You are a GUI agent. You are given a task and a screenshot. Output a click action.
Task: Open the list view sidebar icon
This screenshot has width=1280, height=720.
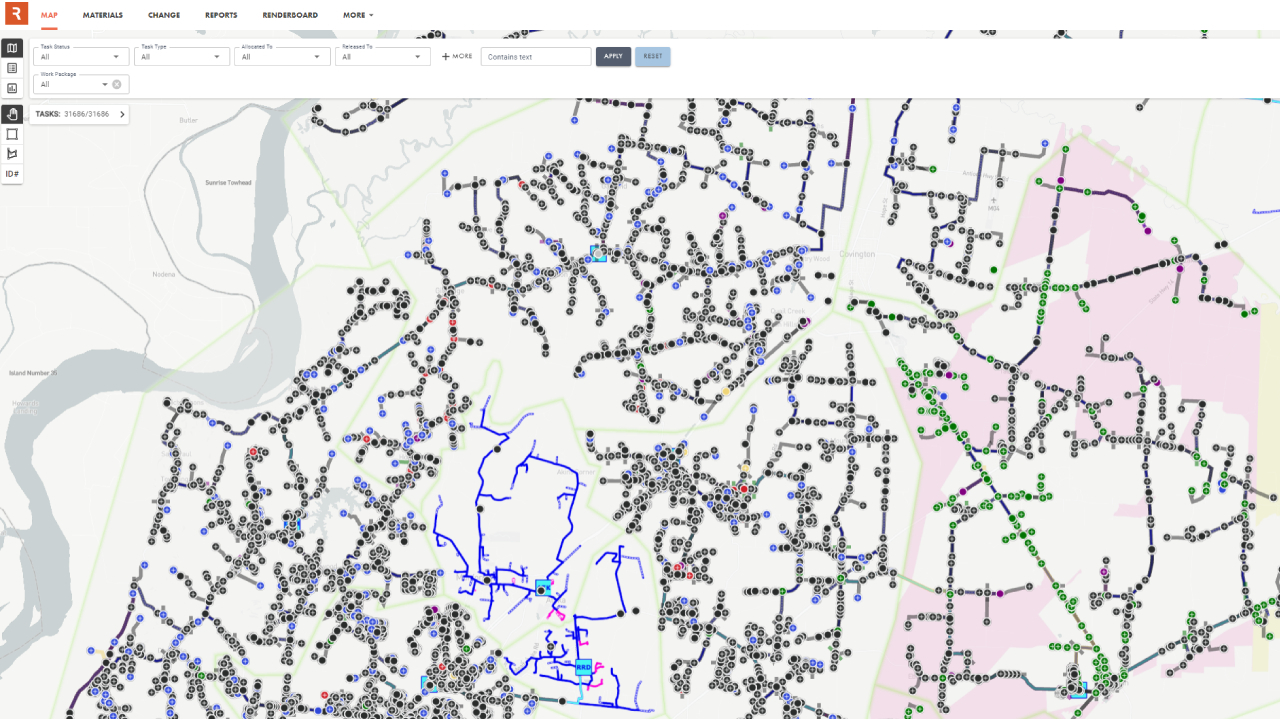(x=12, y=68)
